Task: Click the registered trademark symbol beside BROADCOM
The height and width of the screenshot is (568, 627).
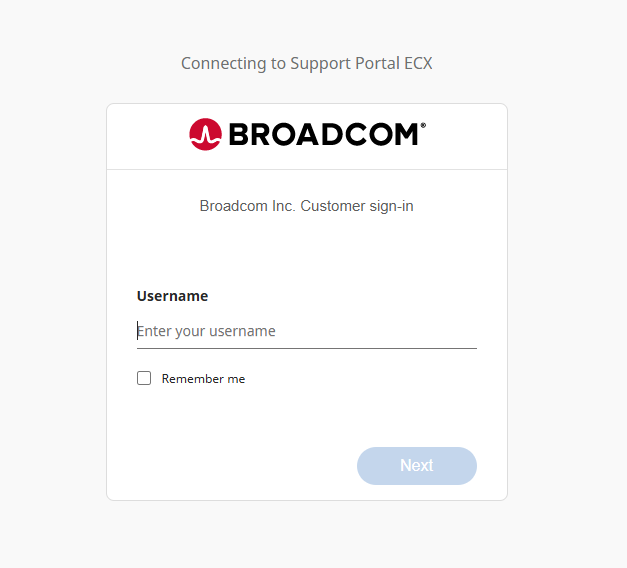Action: point(424,126)
